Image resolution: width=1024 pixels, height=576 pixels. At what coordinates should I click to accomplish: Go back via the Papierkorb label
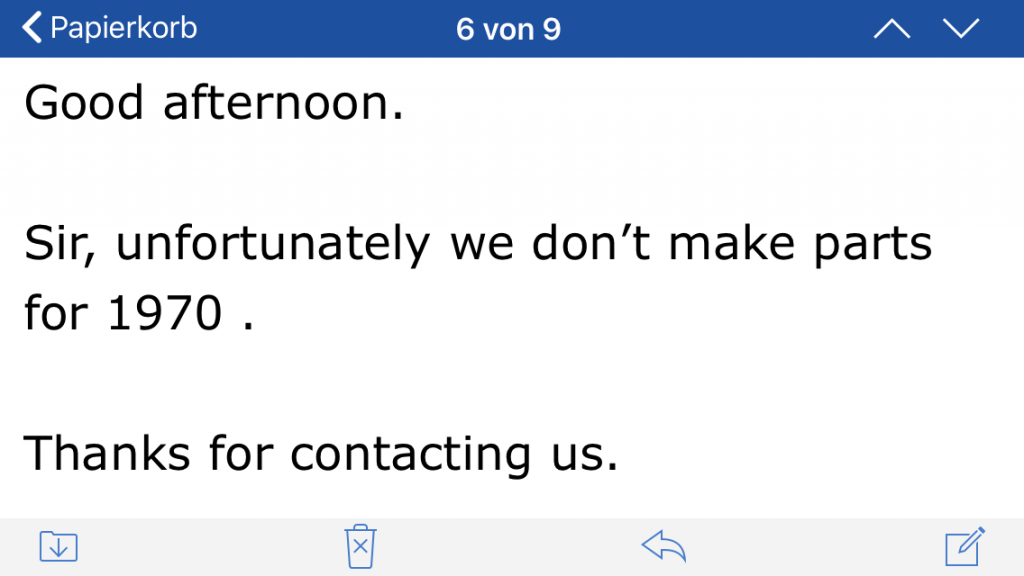[x=123, y=28]
